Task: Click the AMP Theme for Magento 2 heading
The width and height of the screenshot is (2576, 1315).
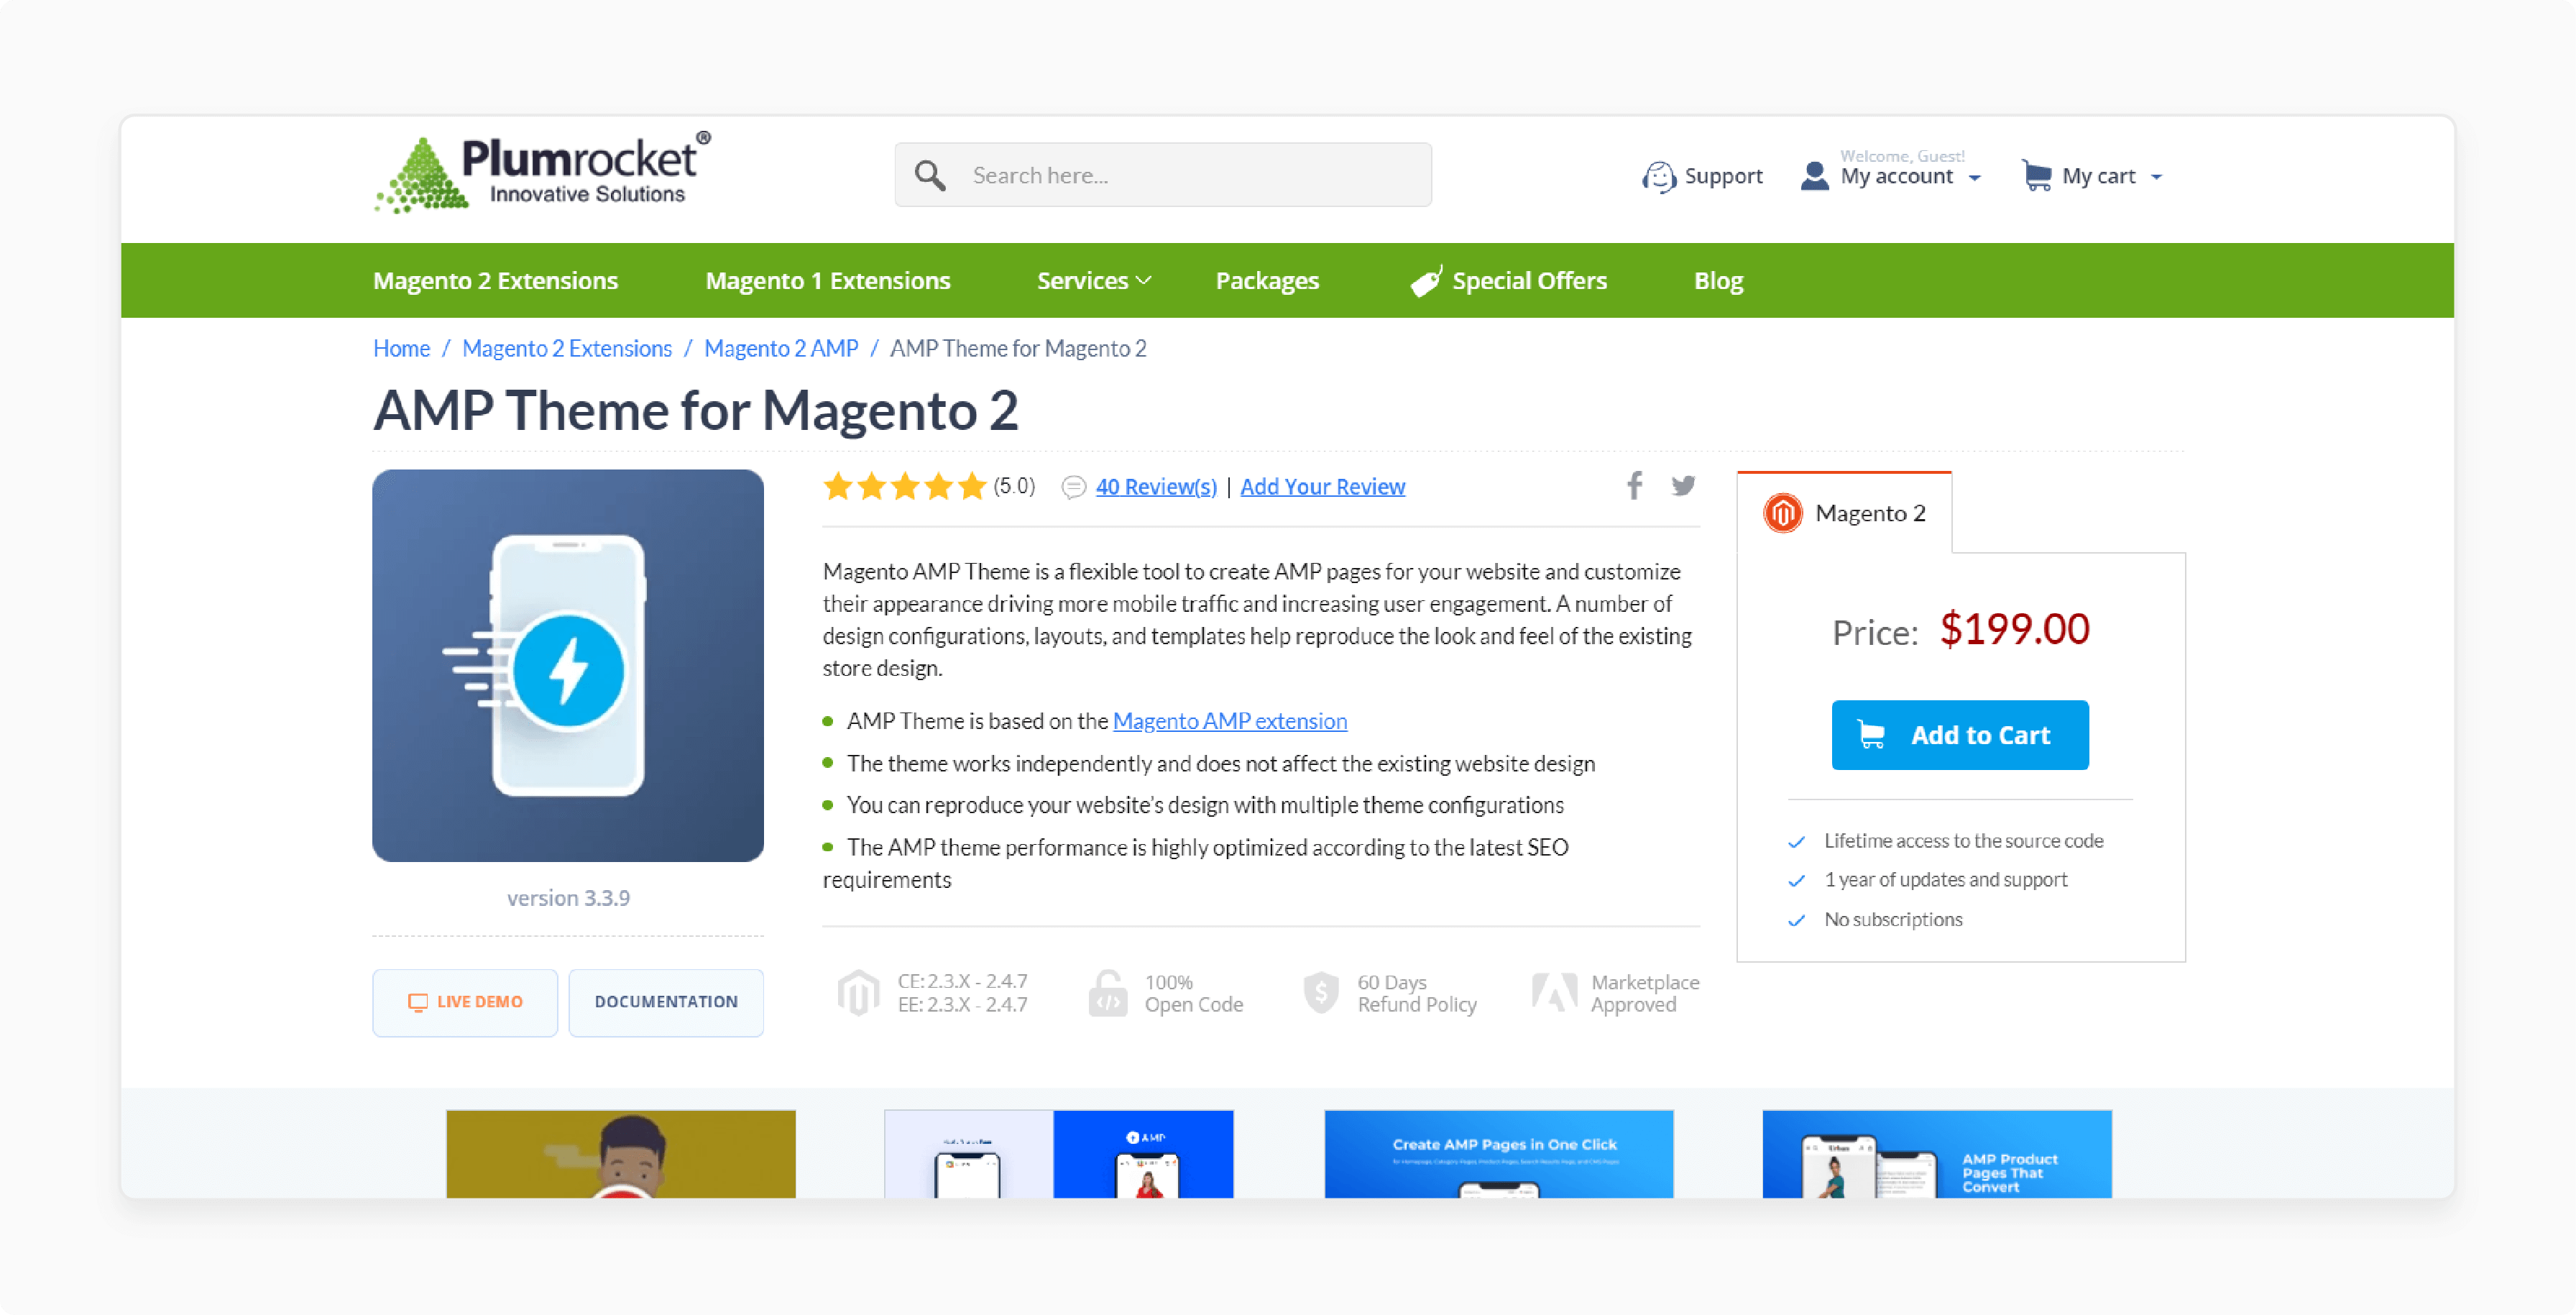Action: 696,410
